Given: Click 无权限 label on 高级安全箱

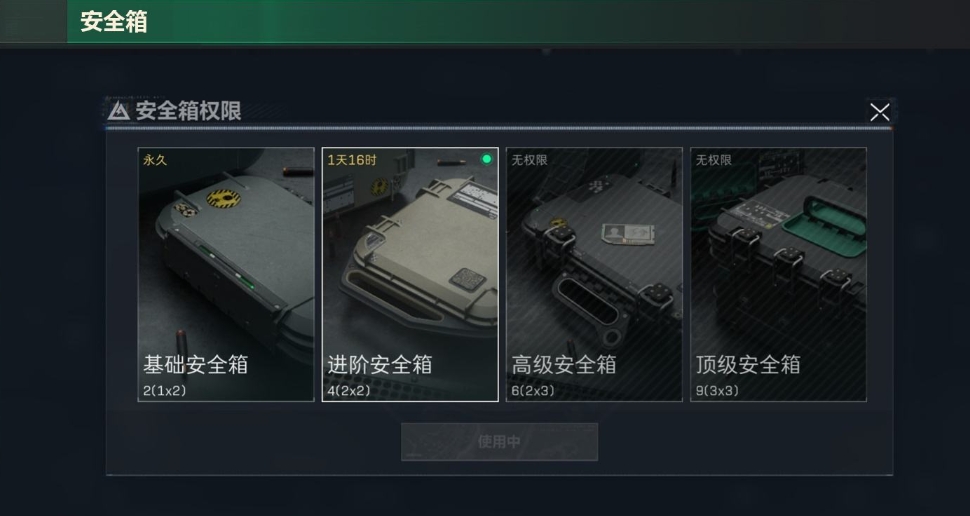Looking at the screenshot, I should coord(530,160).
